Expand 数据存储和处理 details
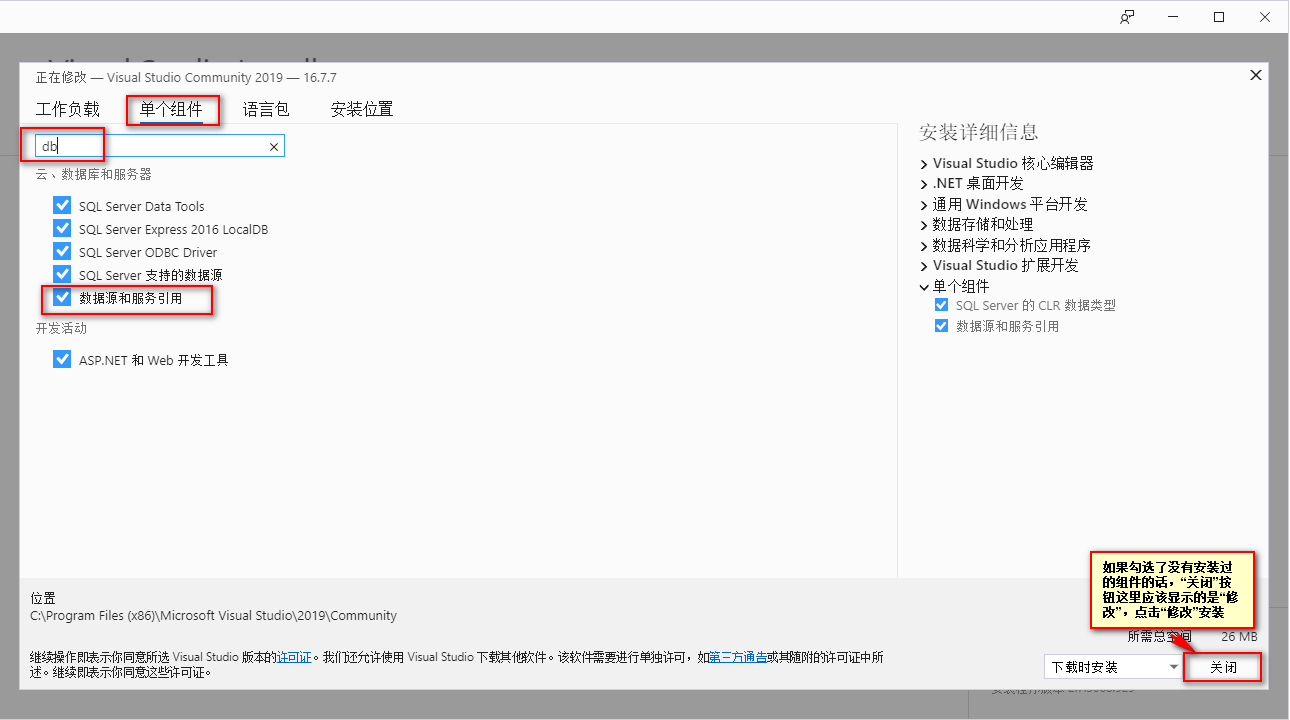The height and width of the screenshot is (720, 1290). 924,225
